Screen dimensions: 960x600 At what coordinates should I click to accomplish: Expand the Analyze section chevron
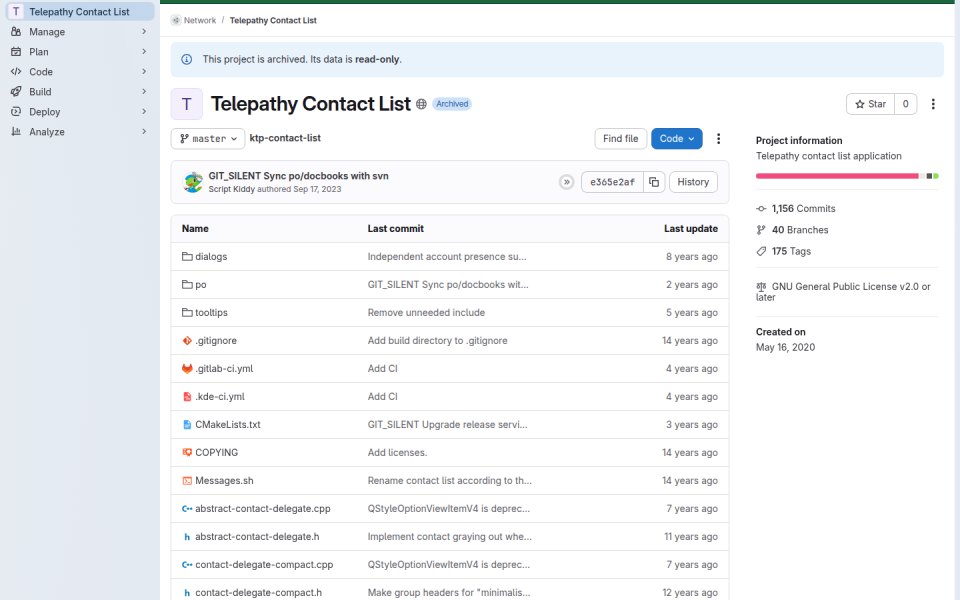[144, 132]
